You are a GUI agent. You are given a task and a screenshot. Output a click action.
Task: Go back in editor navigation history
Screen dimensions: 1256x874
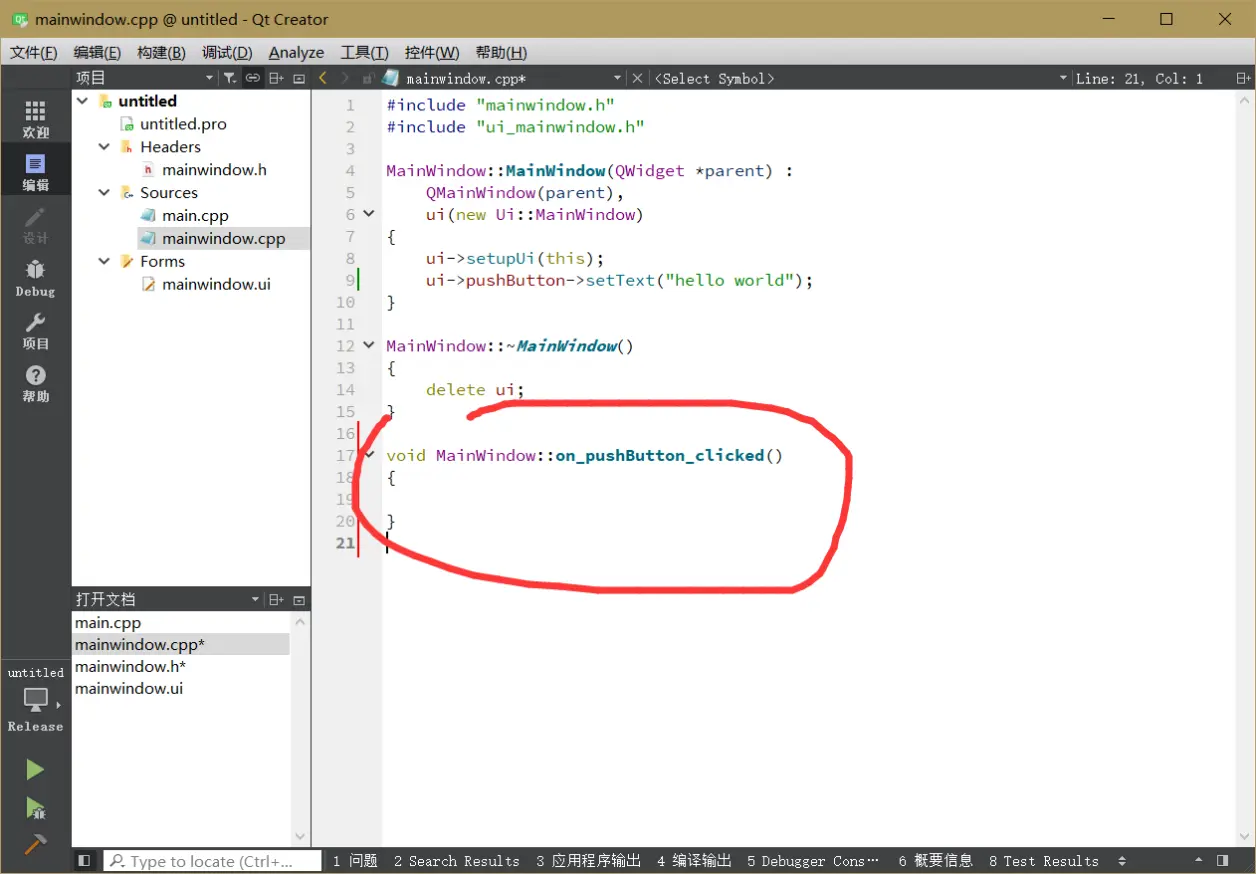coord(323,78)
